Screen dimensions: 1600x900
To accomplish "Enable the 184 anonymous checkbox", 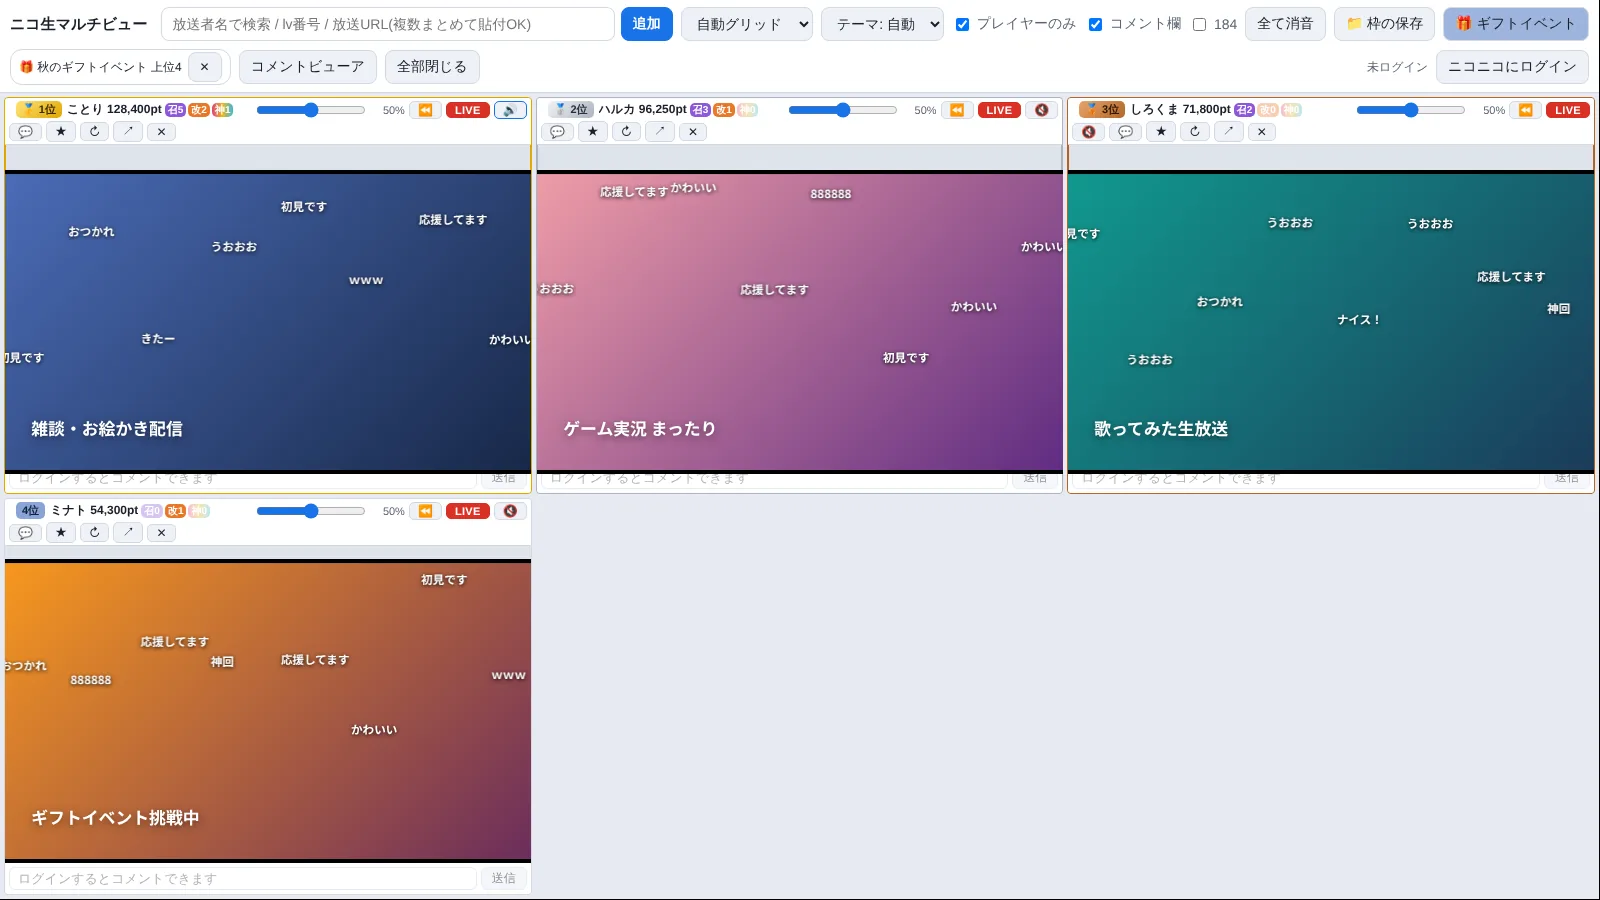I will (1199, 24).
